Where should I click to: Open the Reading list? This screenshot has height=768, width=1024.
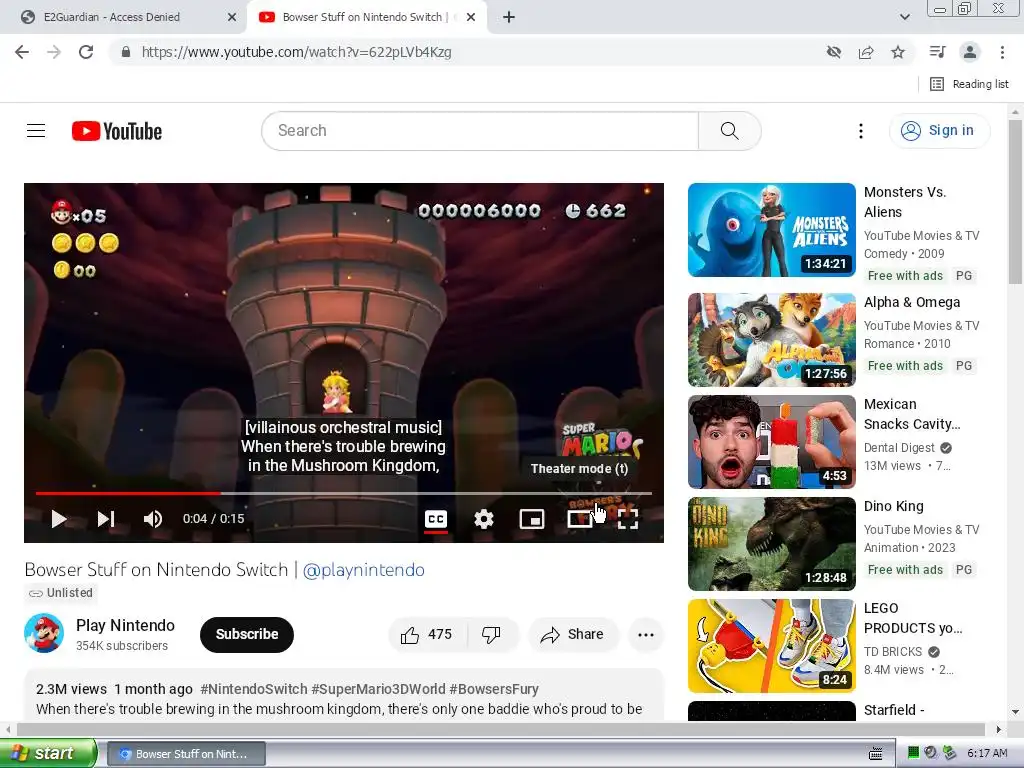point(970,84)
